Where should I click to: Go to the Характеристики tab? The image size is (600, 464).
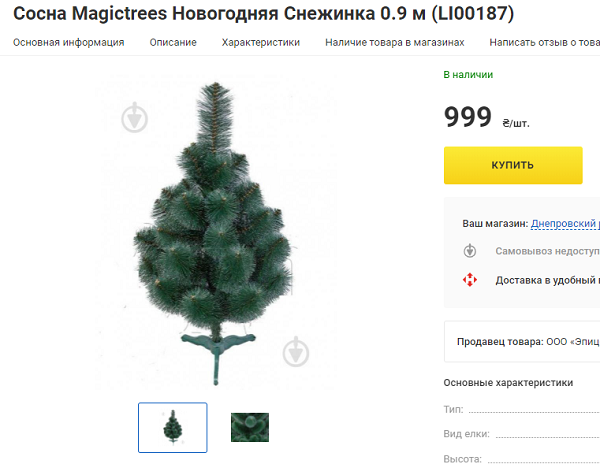(x=261, y=42)
